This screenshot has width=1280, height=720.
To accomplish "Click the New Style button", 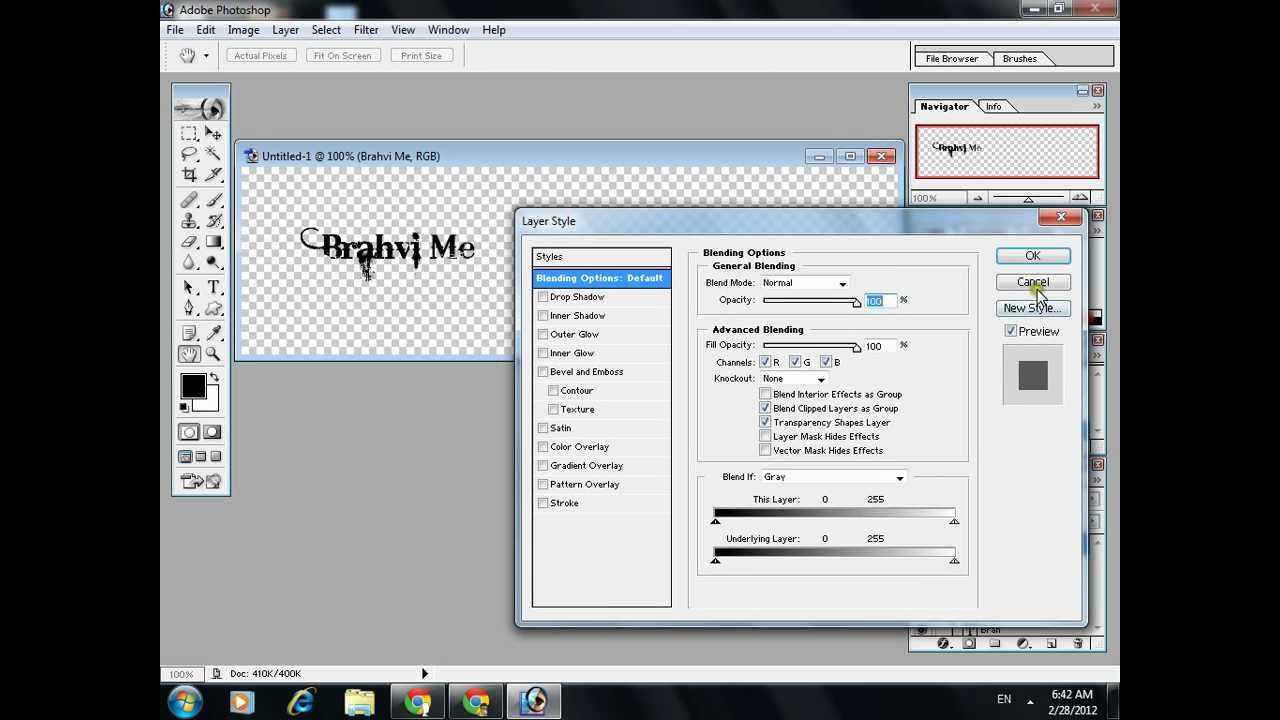I will pyautogui.click(x=1033, y=308).
